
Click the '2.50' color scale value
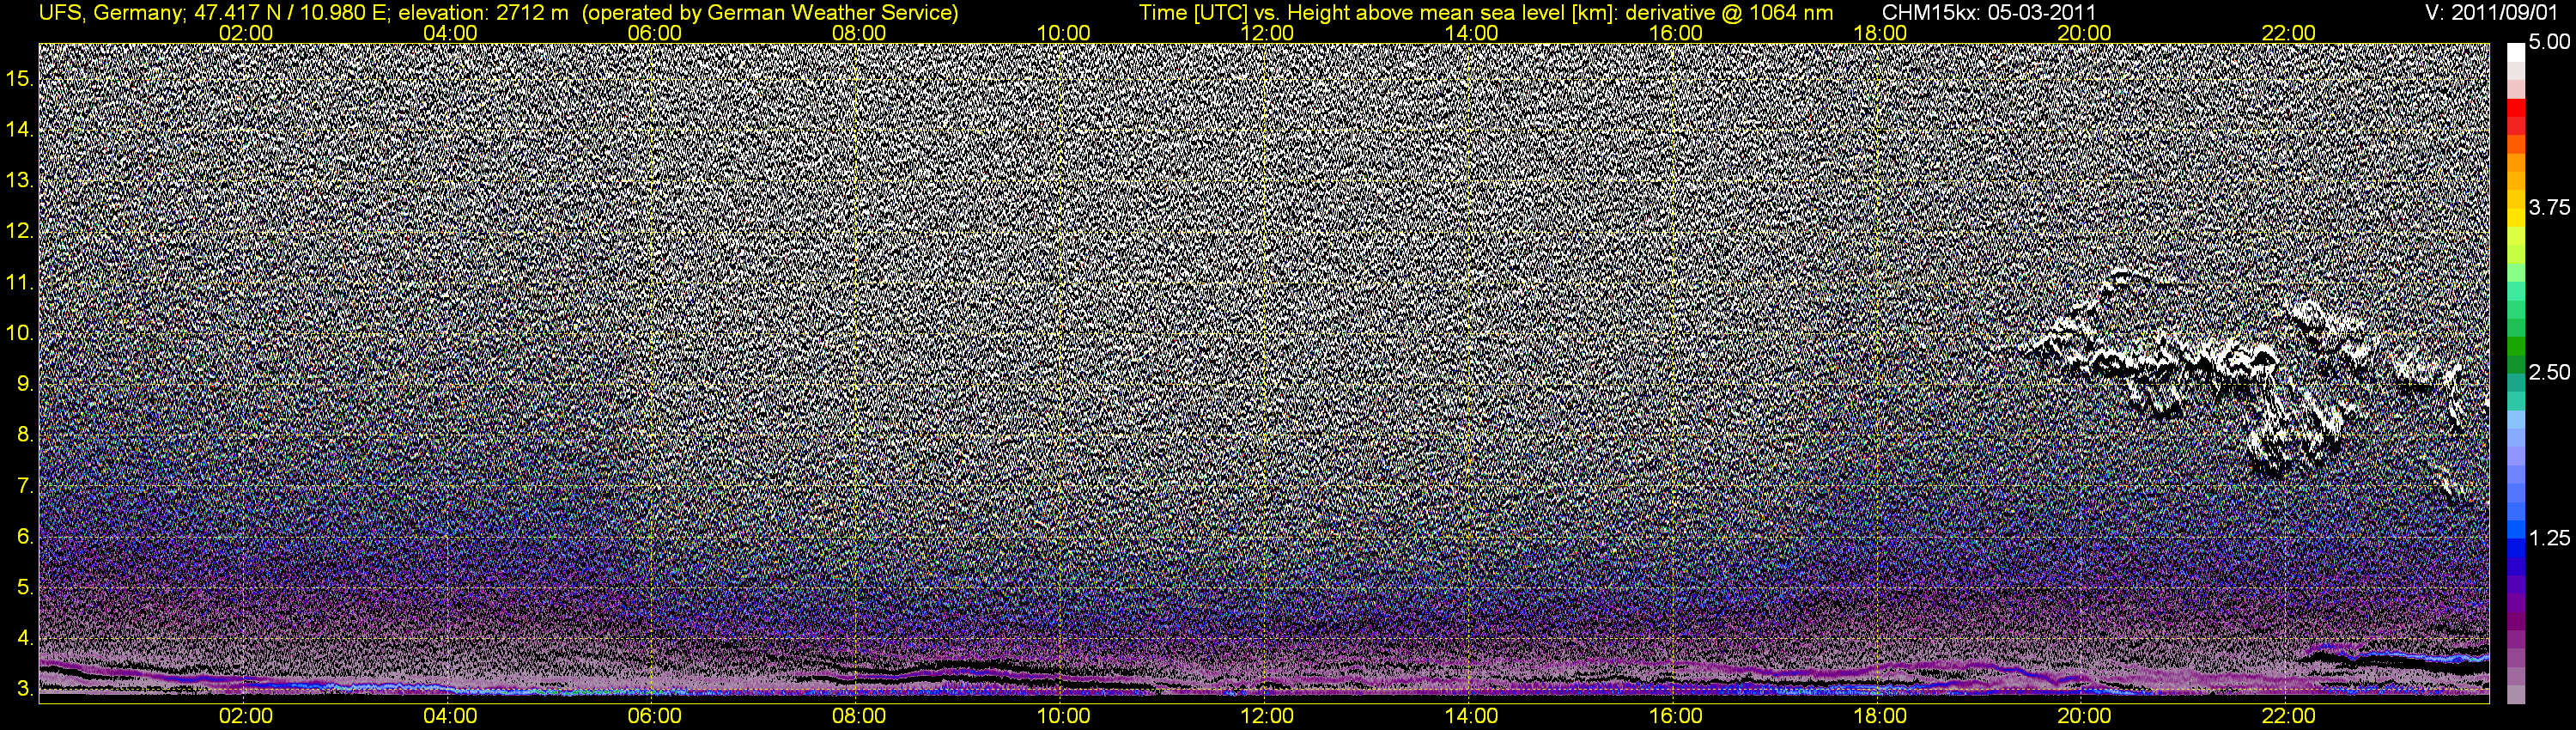coord(2549,373)
